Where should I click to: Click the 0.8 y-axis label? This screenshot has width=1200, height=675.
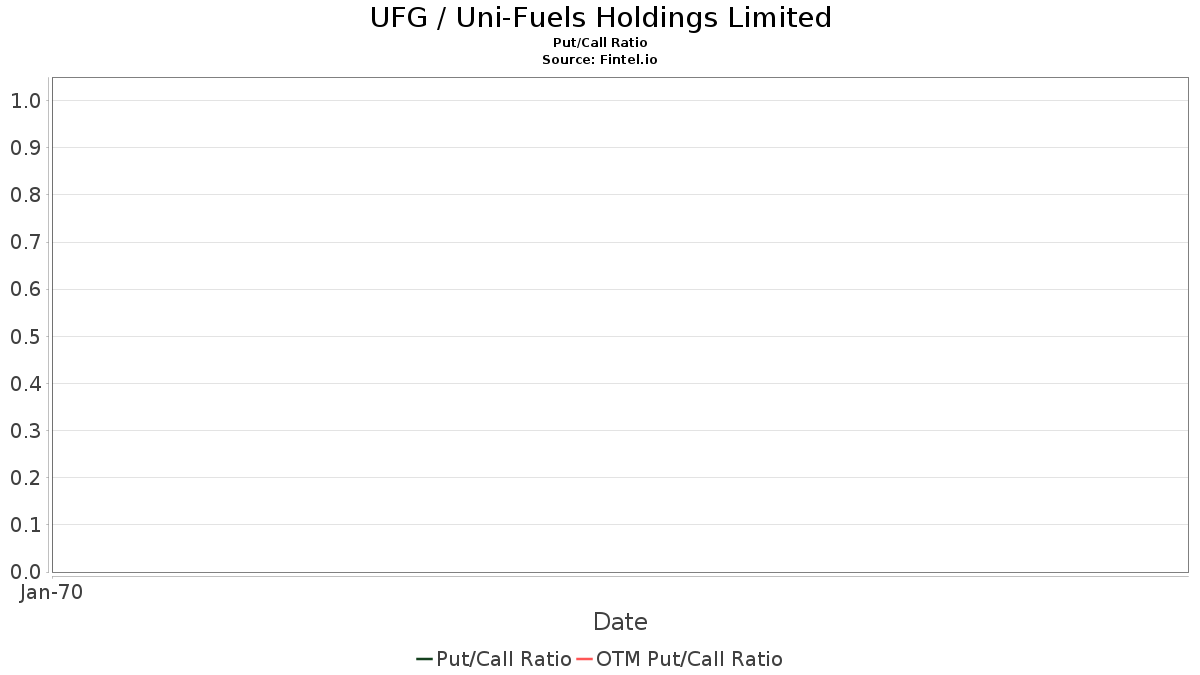coord(25,195)
